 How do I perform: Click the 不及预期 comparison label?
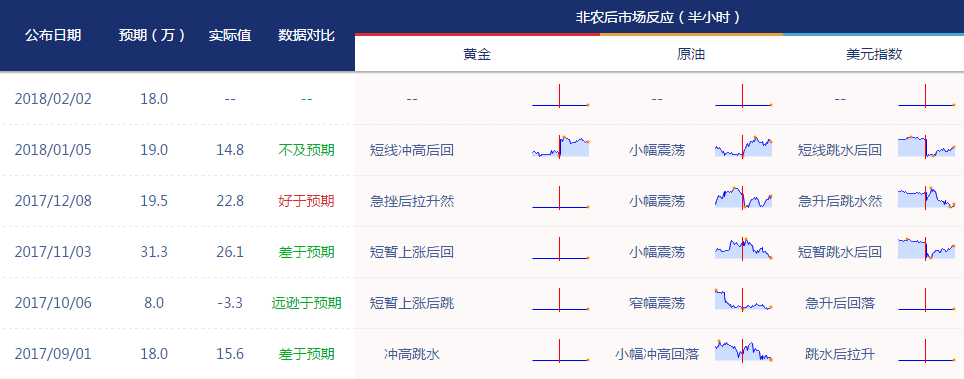pos(306,150)
